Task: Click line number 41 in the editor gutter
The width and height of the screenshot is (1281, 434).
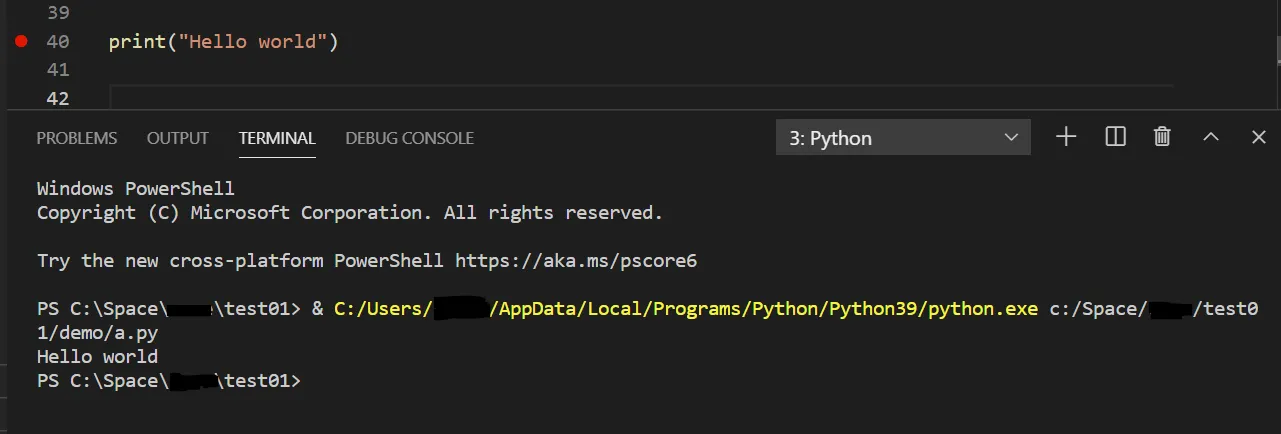Action: pyautogui.click(x=58, y=70)
